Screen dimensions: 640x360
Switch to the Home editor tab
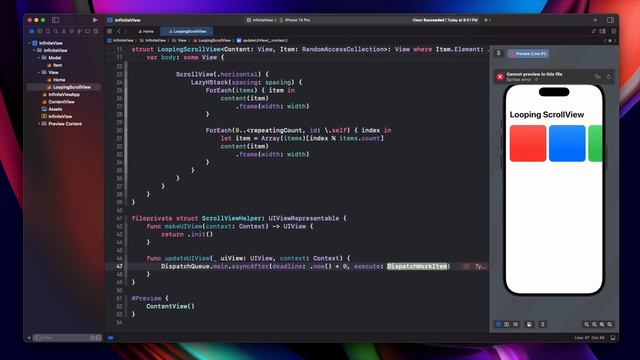[146, 31]
